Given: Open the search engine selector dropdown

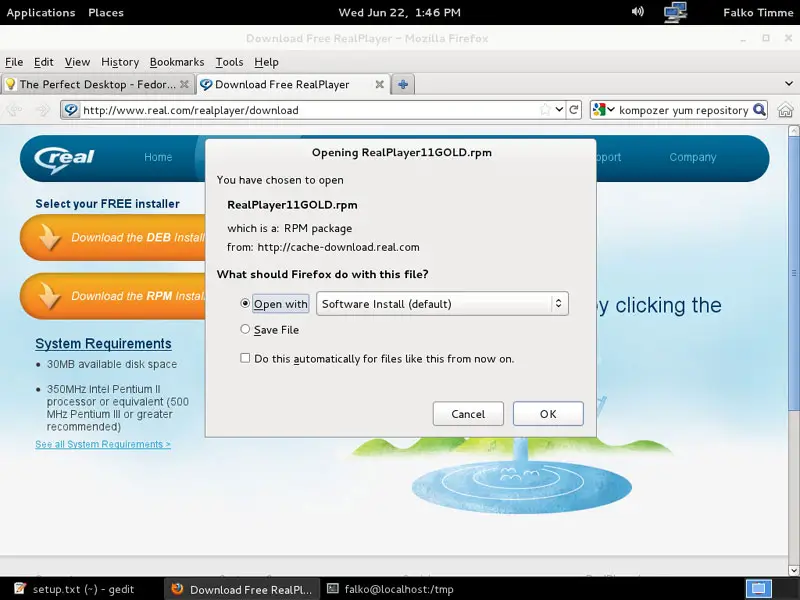Looking at the screenshot, I should 604,110.
